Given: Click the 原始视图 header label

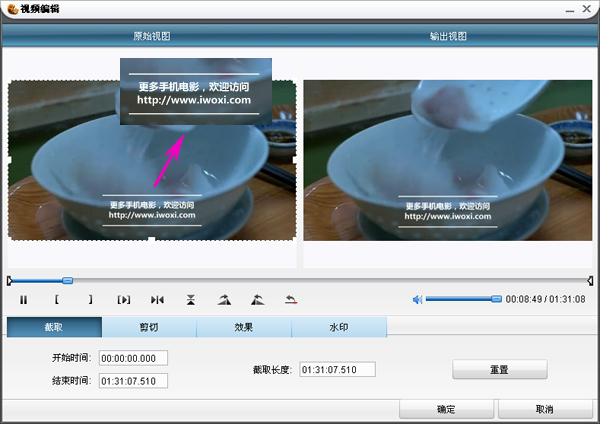Looking at the screenshot, I should pos(152,36).
